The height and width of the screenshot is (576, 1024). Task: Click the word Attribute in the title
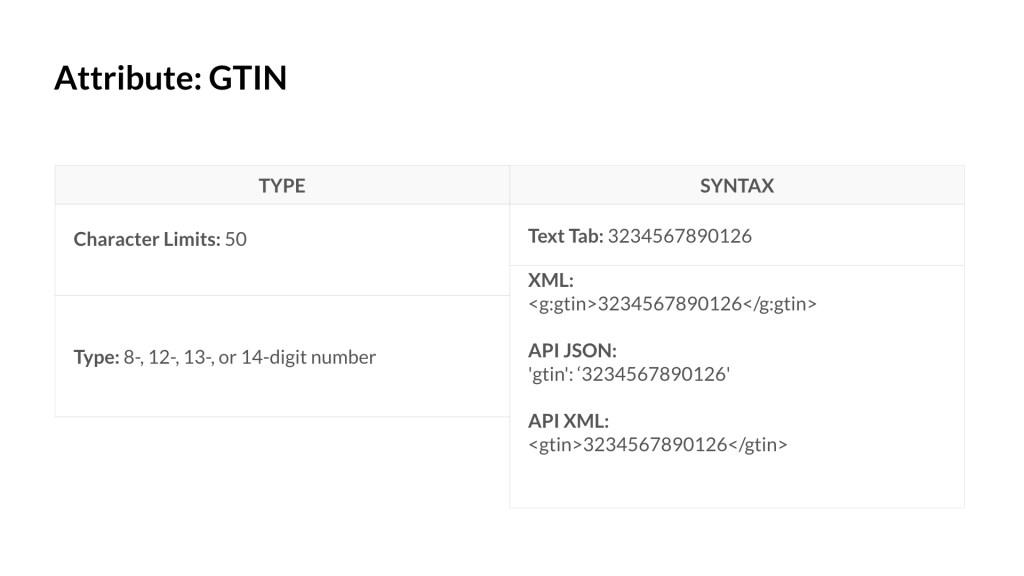click(x=128, y=78)
